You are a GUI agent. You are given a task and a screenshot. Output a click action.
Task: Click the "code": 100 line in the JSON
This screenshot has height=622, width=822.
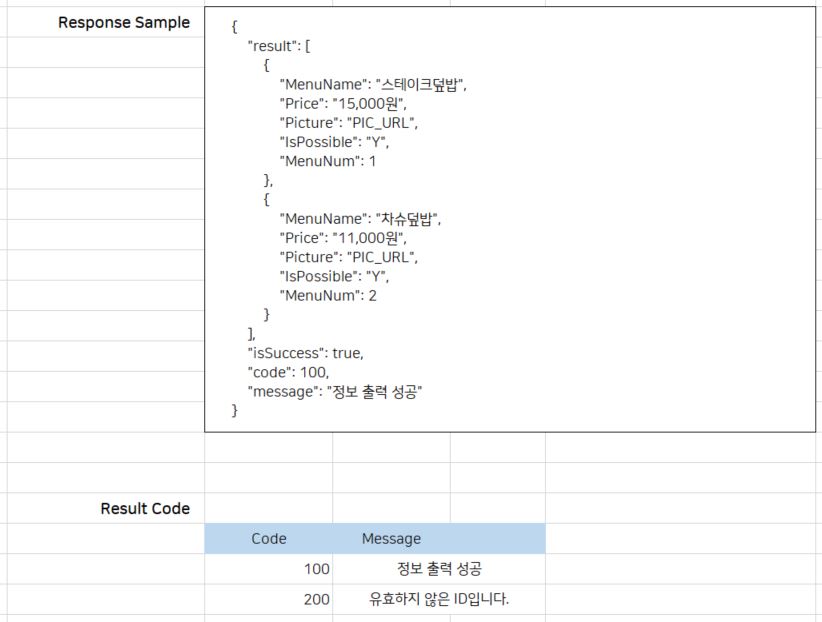tap(287, 372)
